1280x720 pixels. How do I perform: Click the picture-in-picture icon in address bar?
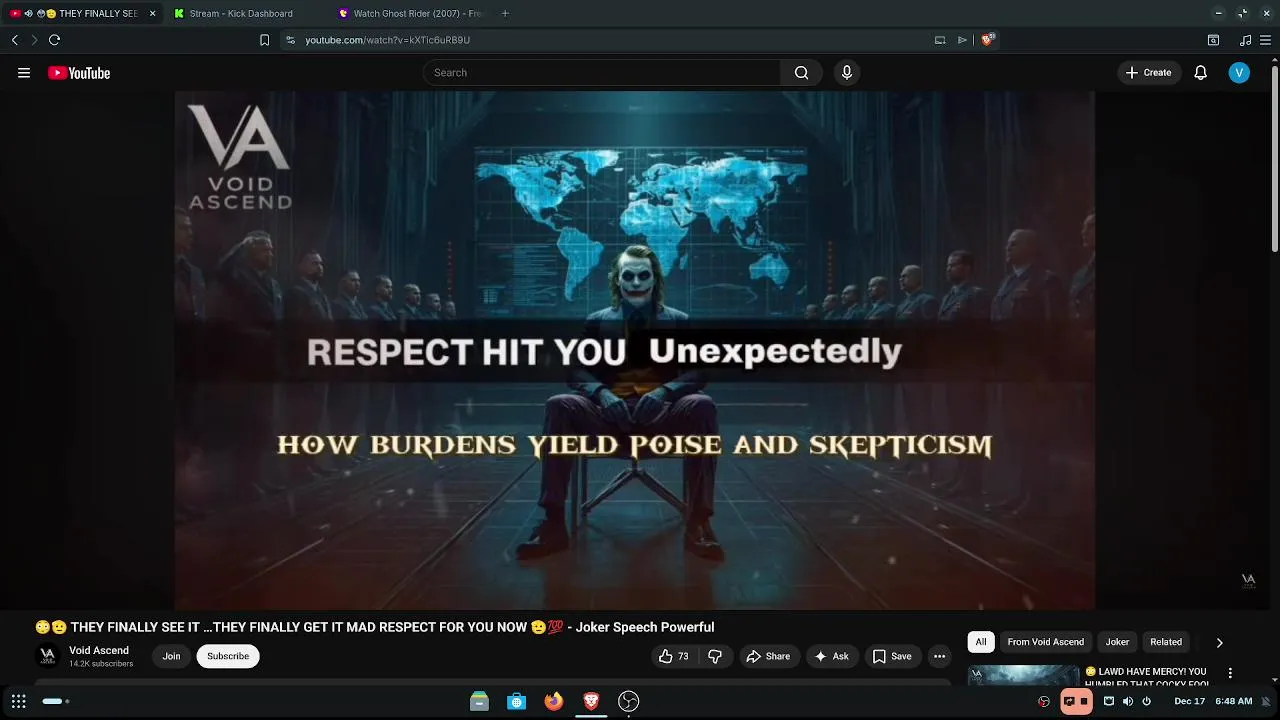(940, 40)
